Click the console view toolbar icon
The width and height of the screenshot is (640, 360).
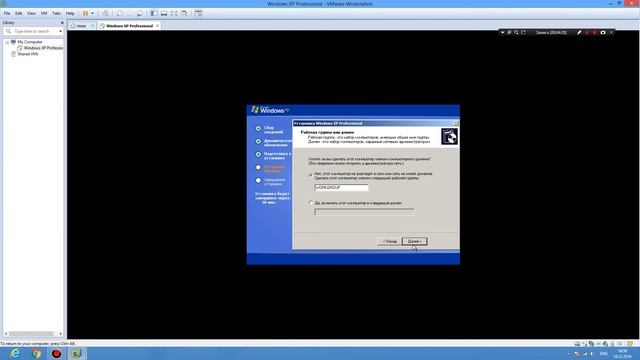click(x=198, y=13)
